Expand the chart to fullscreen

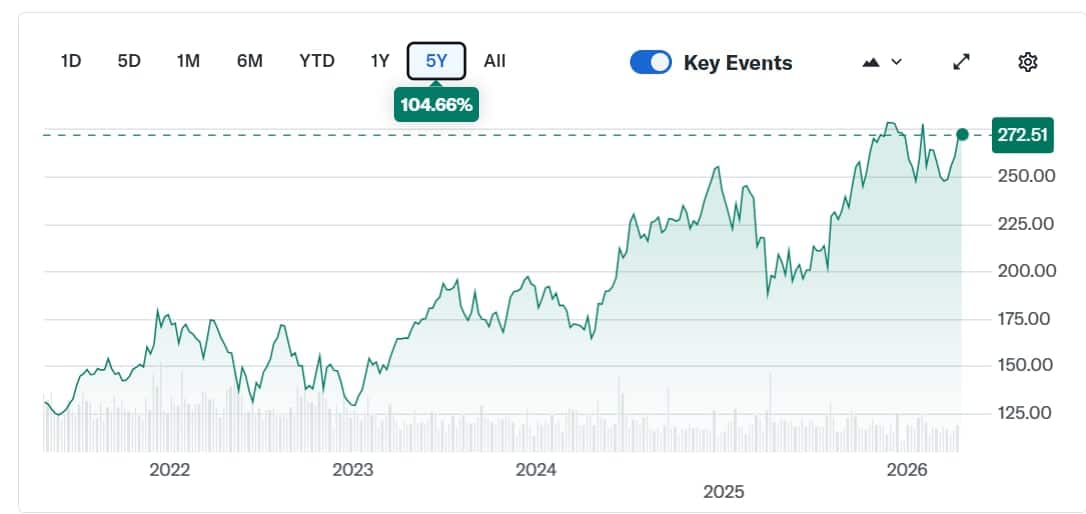click(x=961, y=62)
